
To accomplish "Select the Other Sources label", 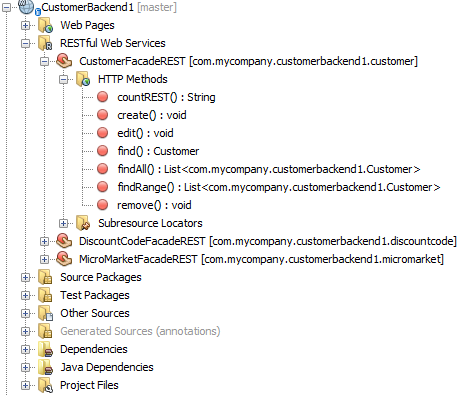I will coord(95,313).
